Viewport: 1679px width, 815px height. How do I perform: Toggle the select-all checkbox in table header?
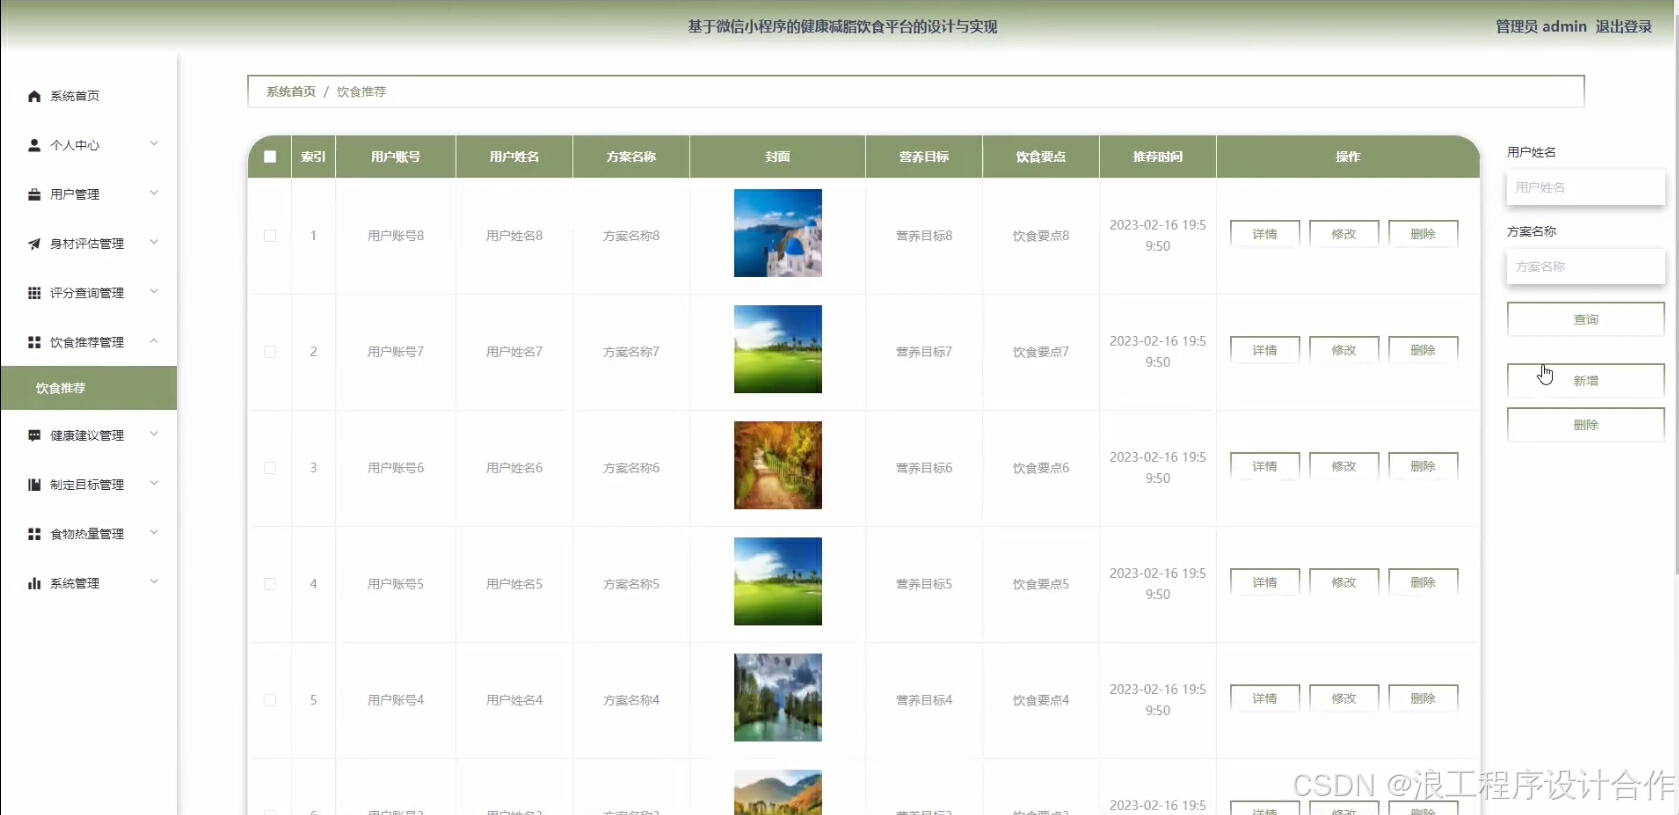tap(270, 157)
